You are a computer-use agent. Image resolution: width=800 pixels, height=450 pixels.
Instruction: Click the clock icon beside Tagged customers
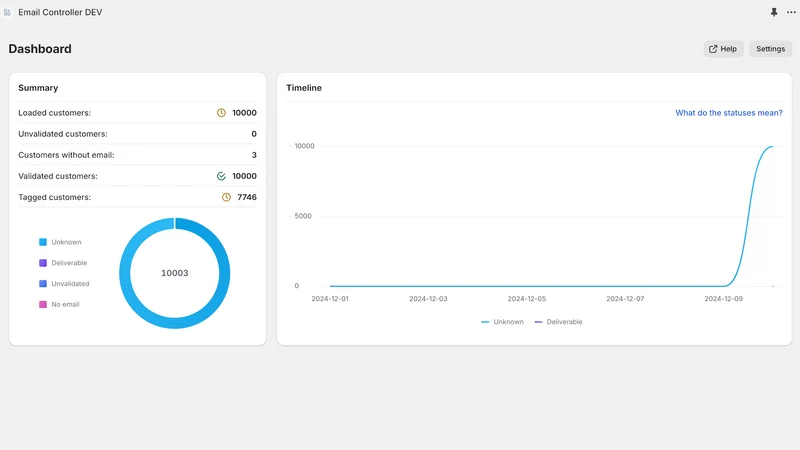226,197
